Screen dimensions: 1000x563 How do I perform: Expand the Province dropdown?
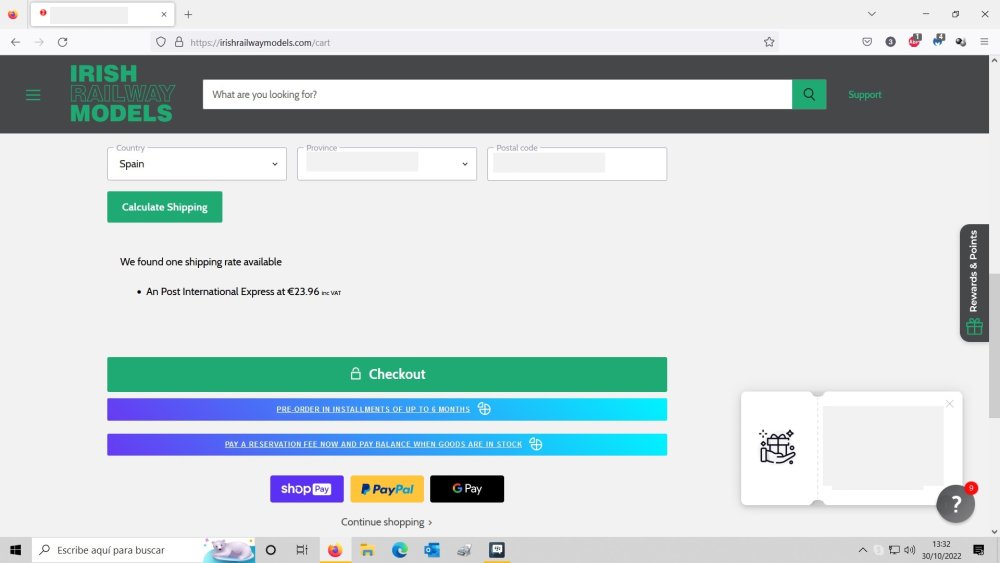coord(386,164)
